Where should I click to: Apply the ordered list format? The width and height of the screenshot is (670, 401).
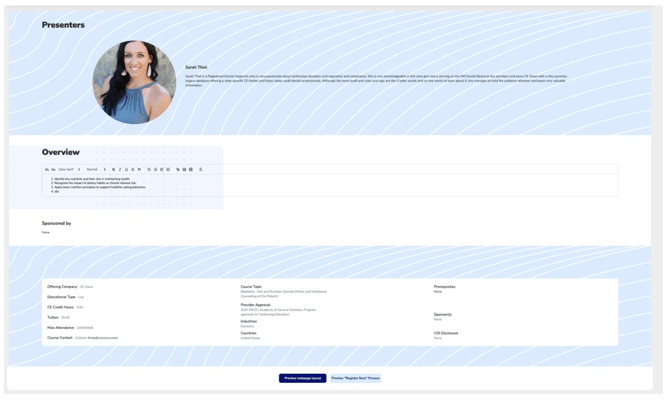[x=149, y=170]
